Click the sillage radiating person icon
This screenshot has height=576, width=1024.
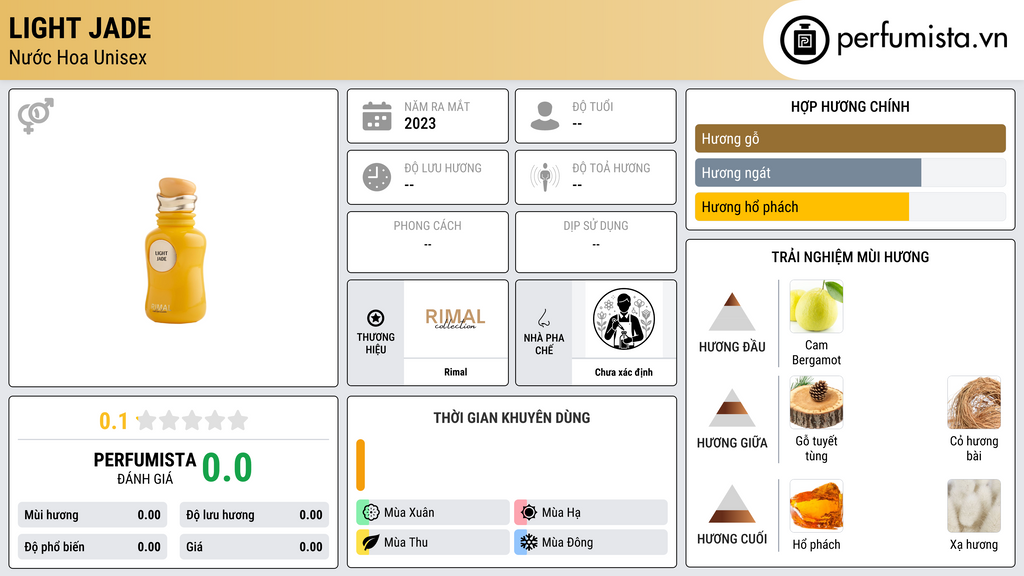click(x=545, y=177)
